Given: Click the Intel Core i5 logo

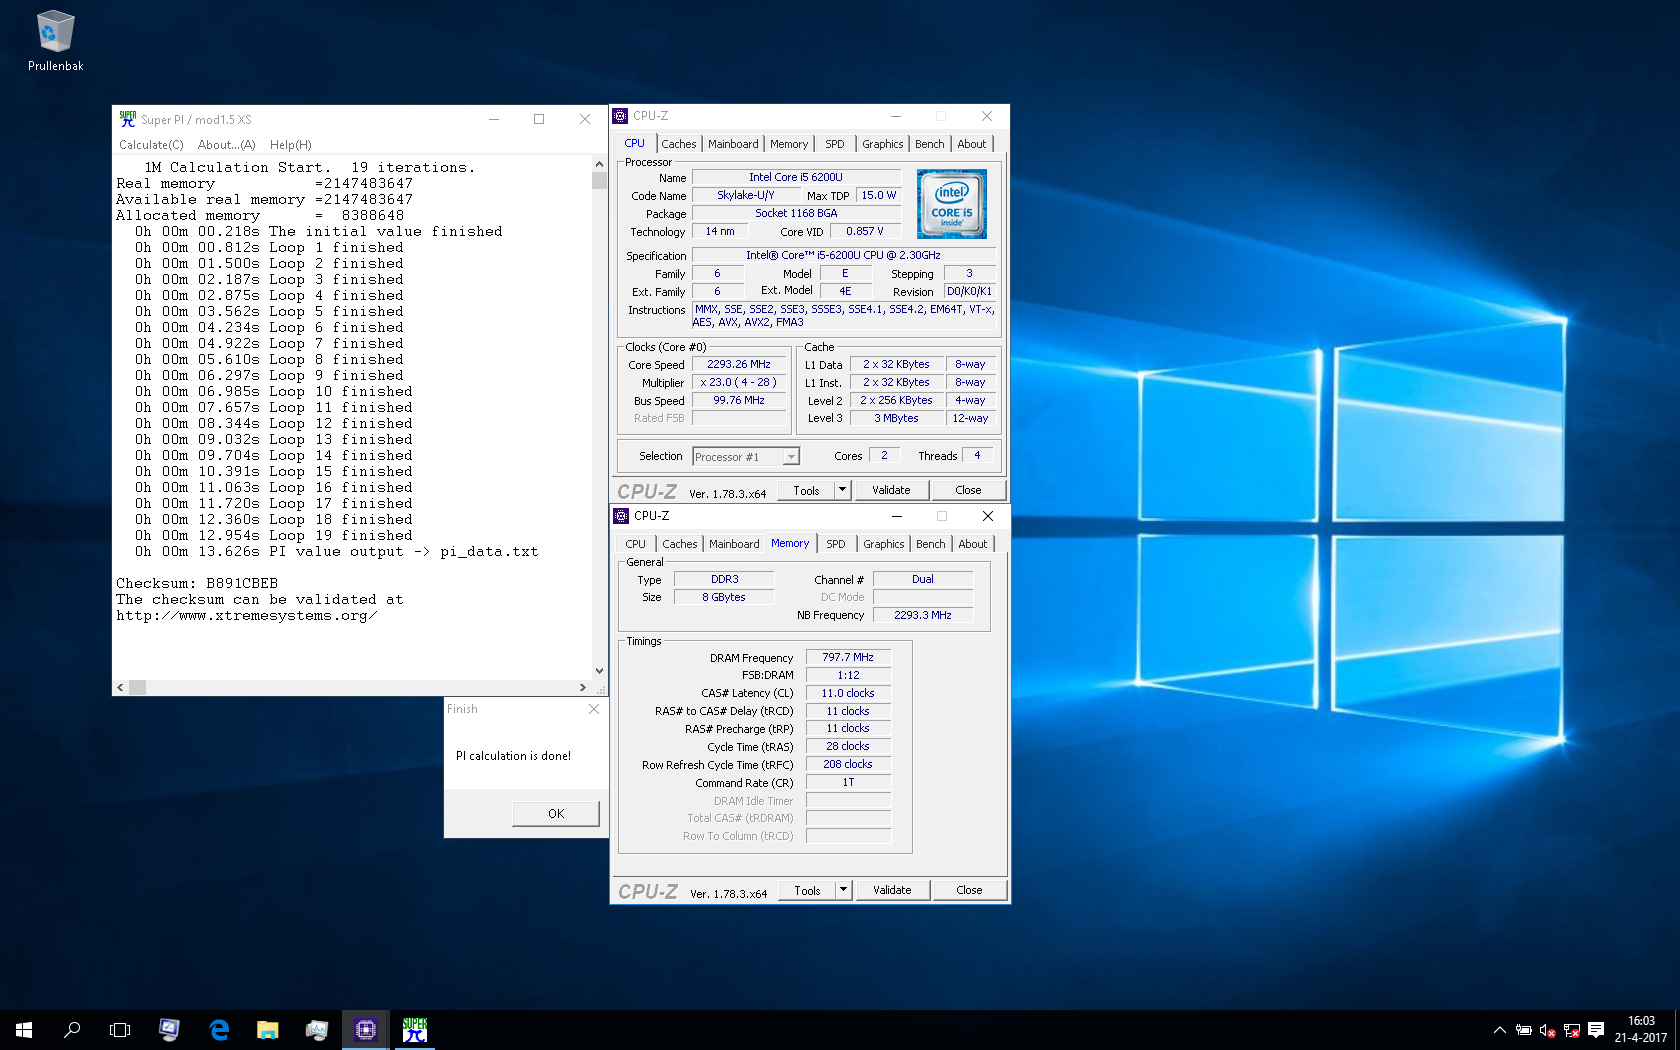Looking at the screenshot, I should click(x=952, y=204).
